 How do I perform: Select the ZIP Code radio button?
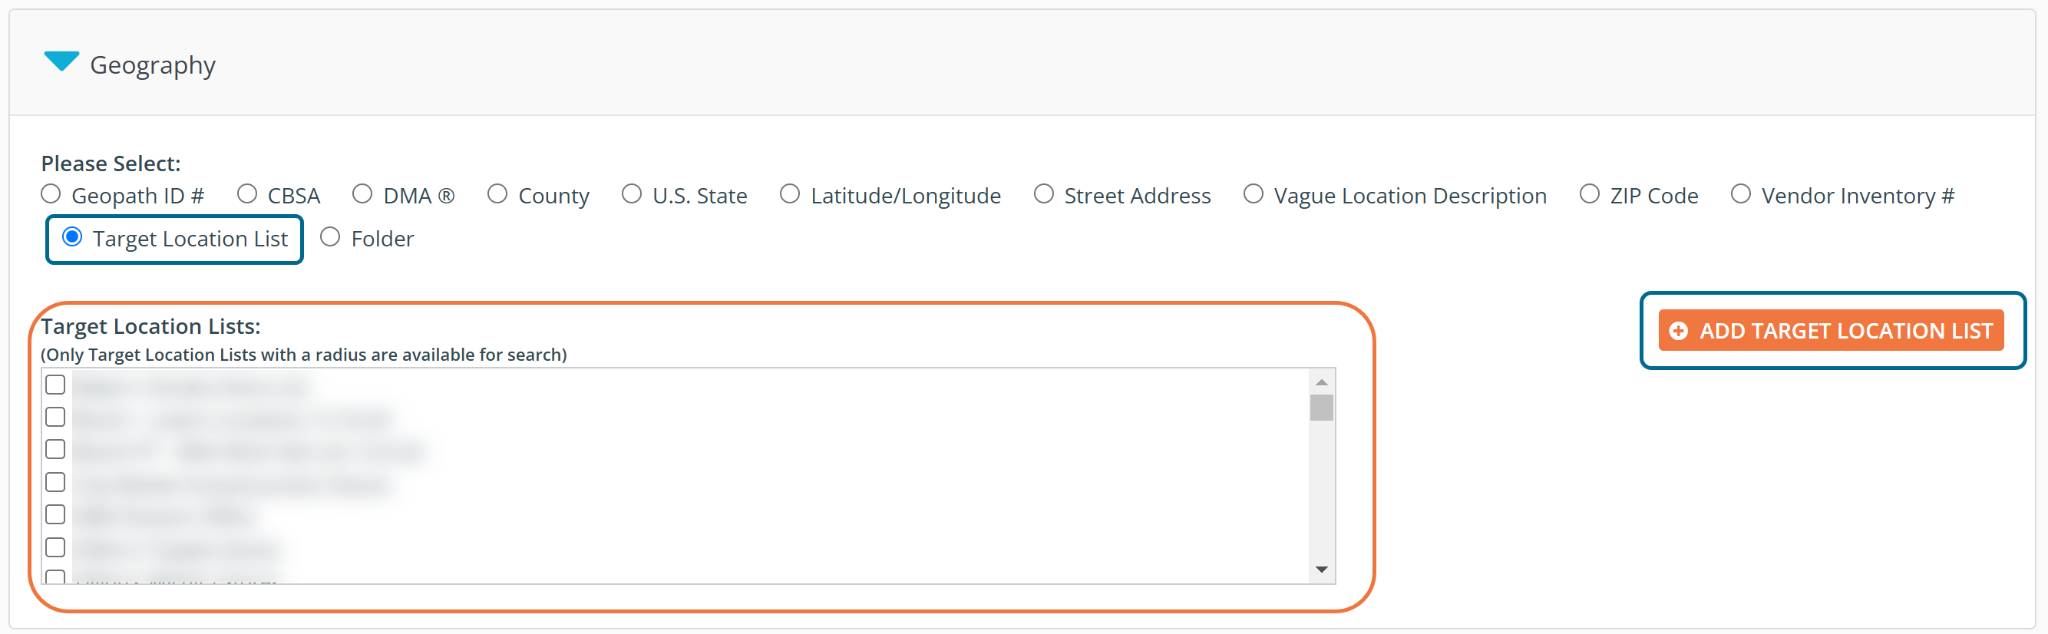1589,194
